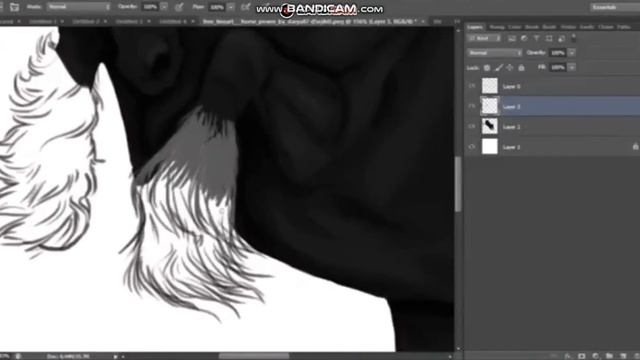
Task: Switch to the Color panel tab
Action: [514, 27]
